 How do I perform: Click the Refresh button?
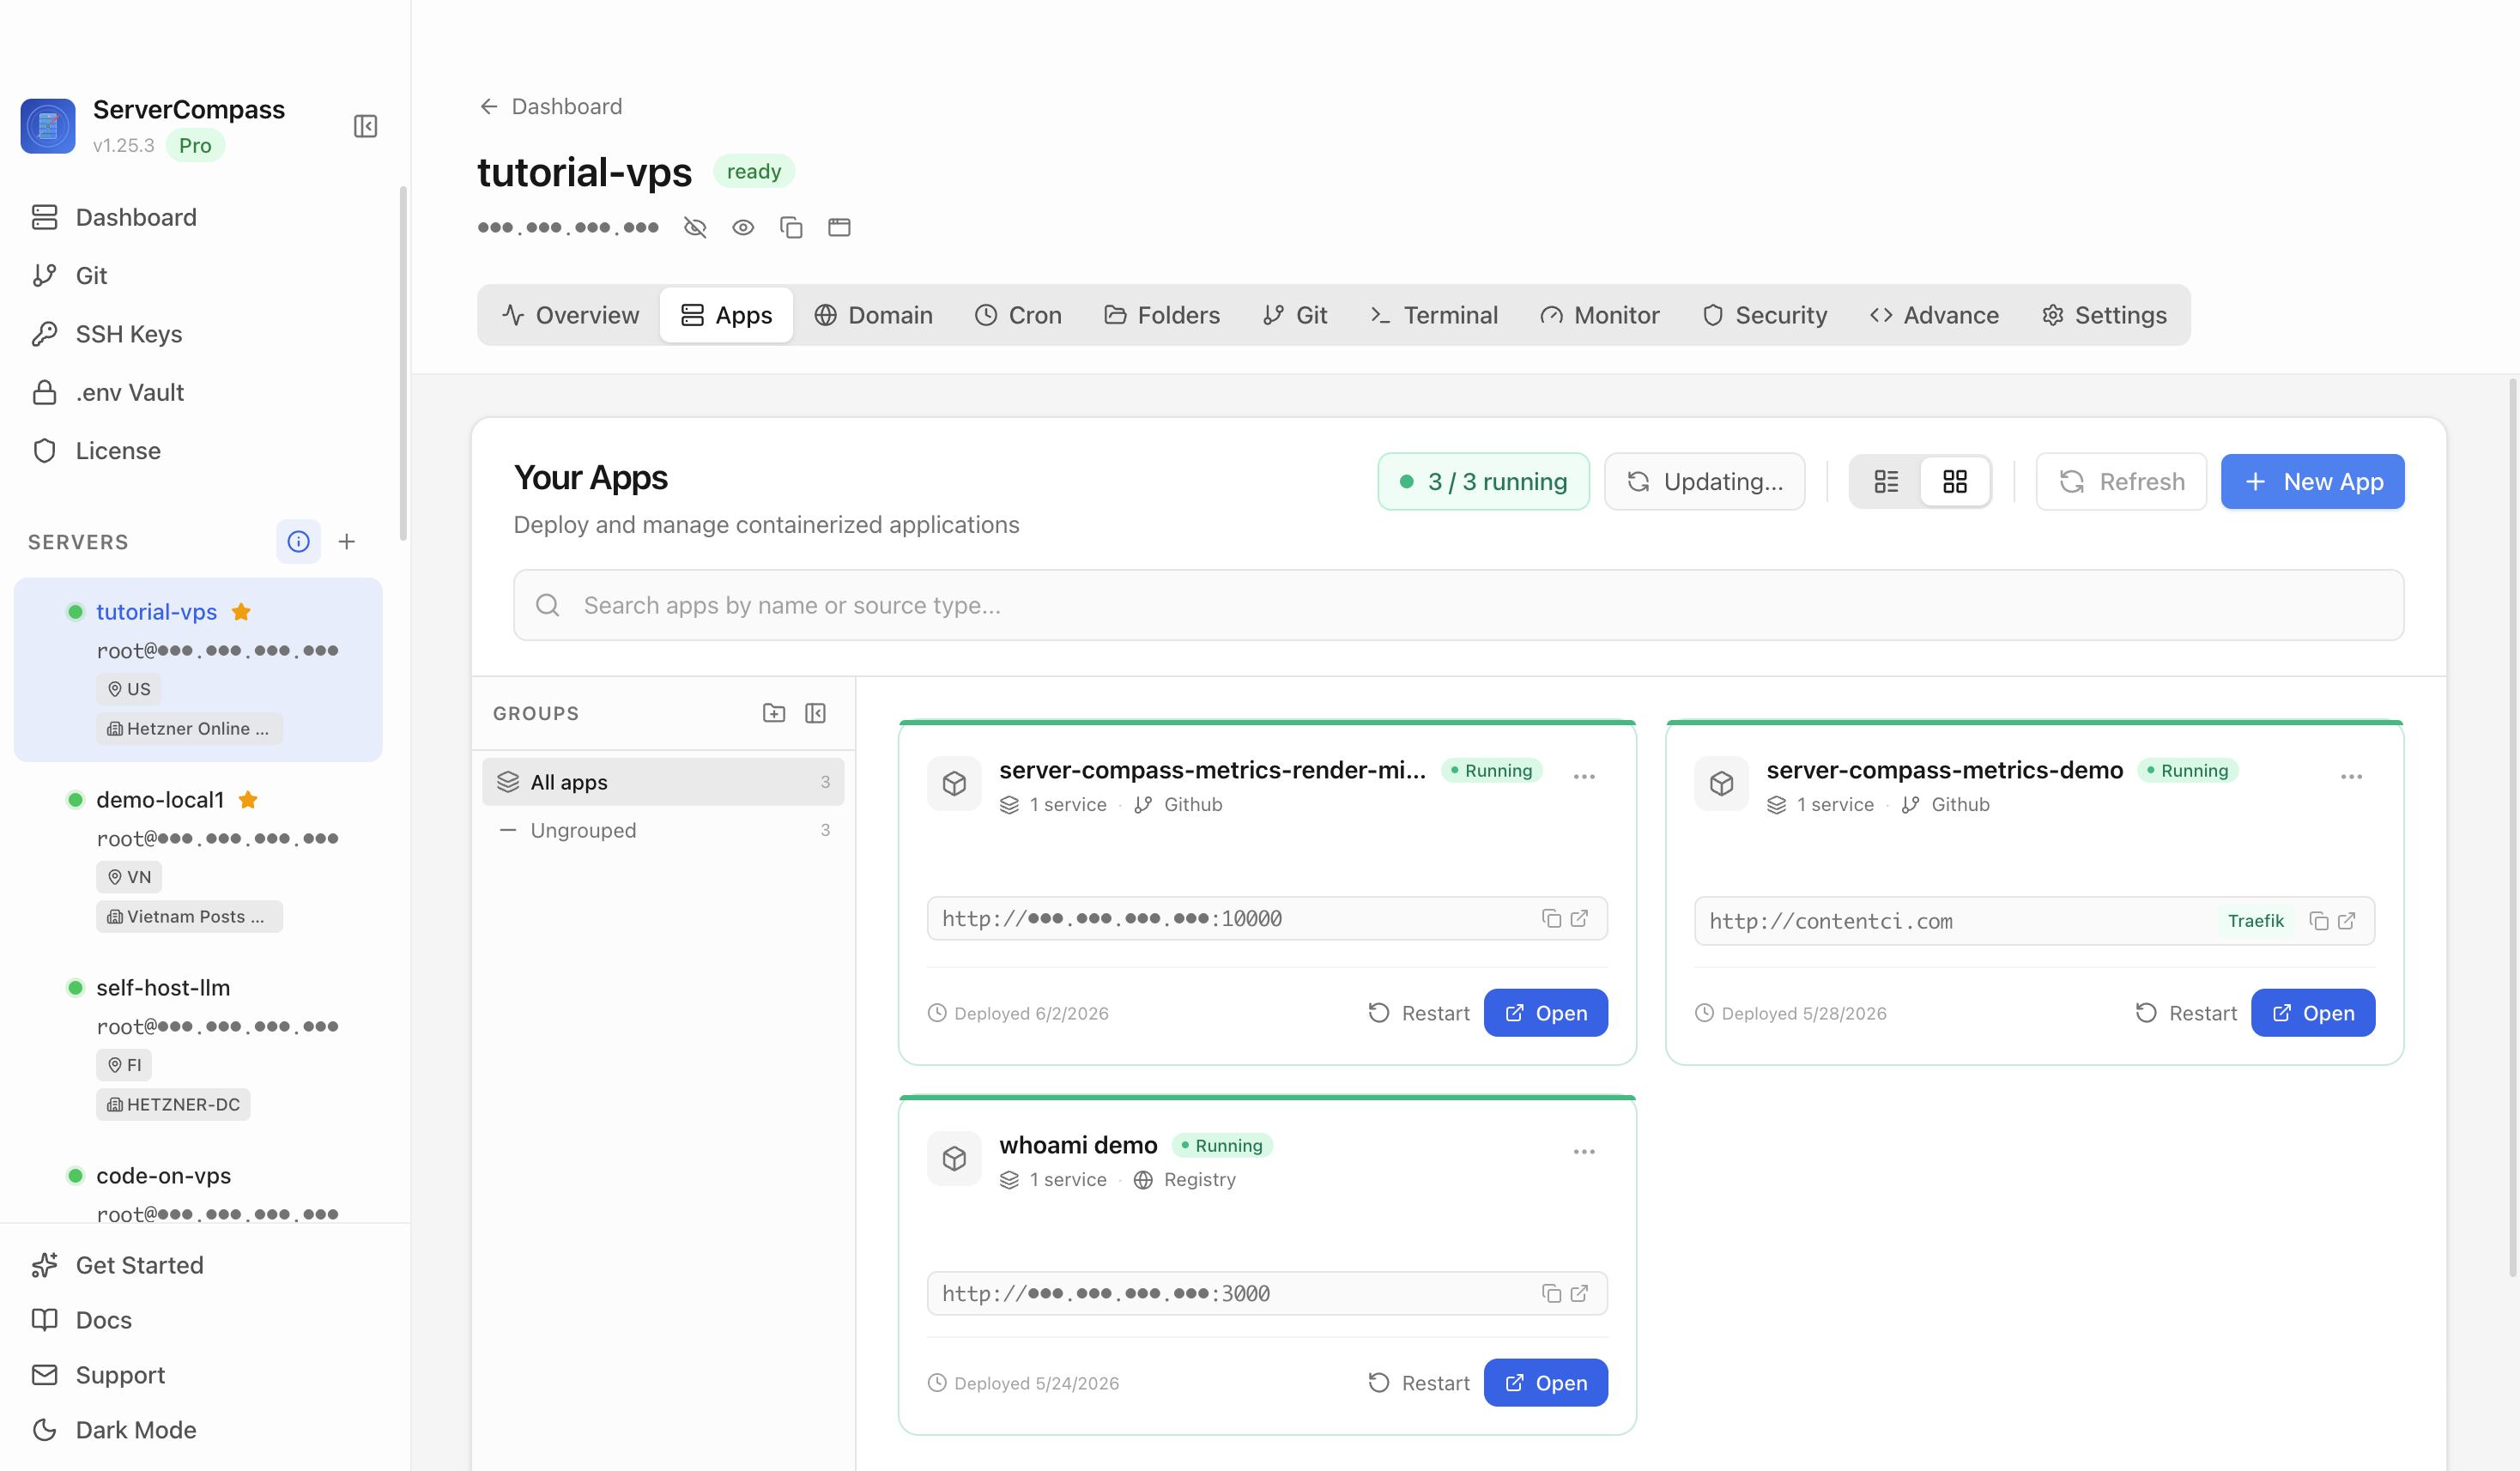(x=2121, y=482)
